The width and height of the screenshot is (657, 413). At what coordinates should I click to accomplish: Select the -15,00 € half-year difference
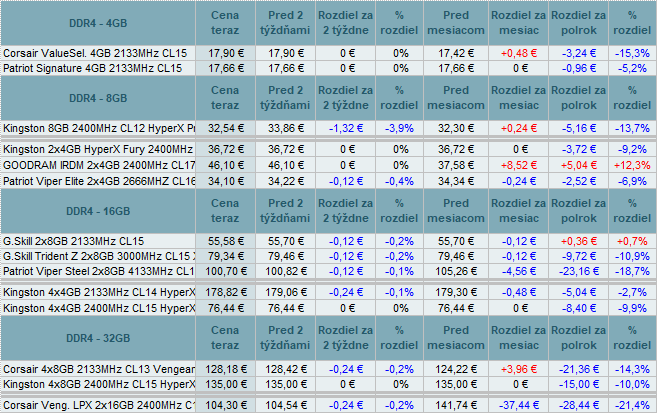[579, 385]
